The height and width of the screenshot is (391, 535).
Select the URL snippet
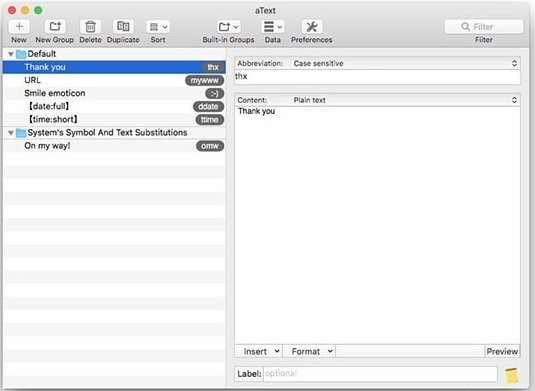[114, 80]
